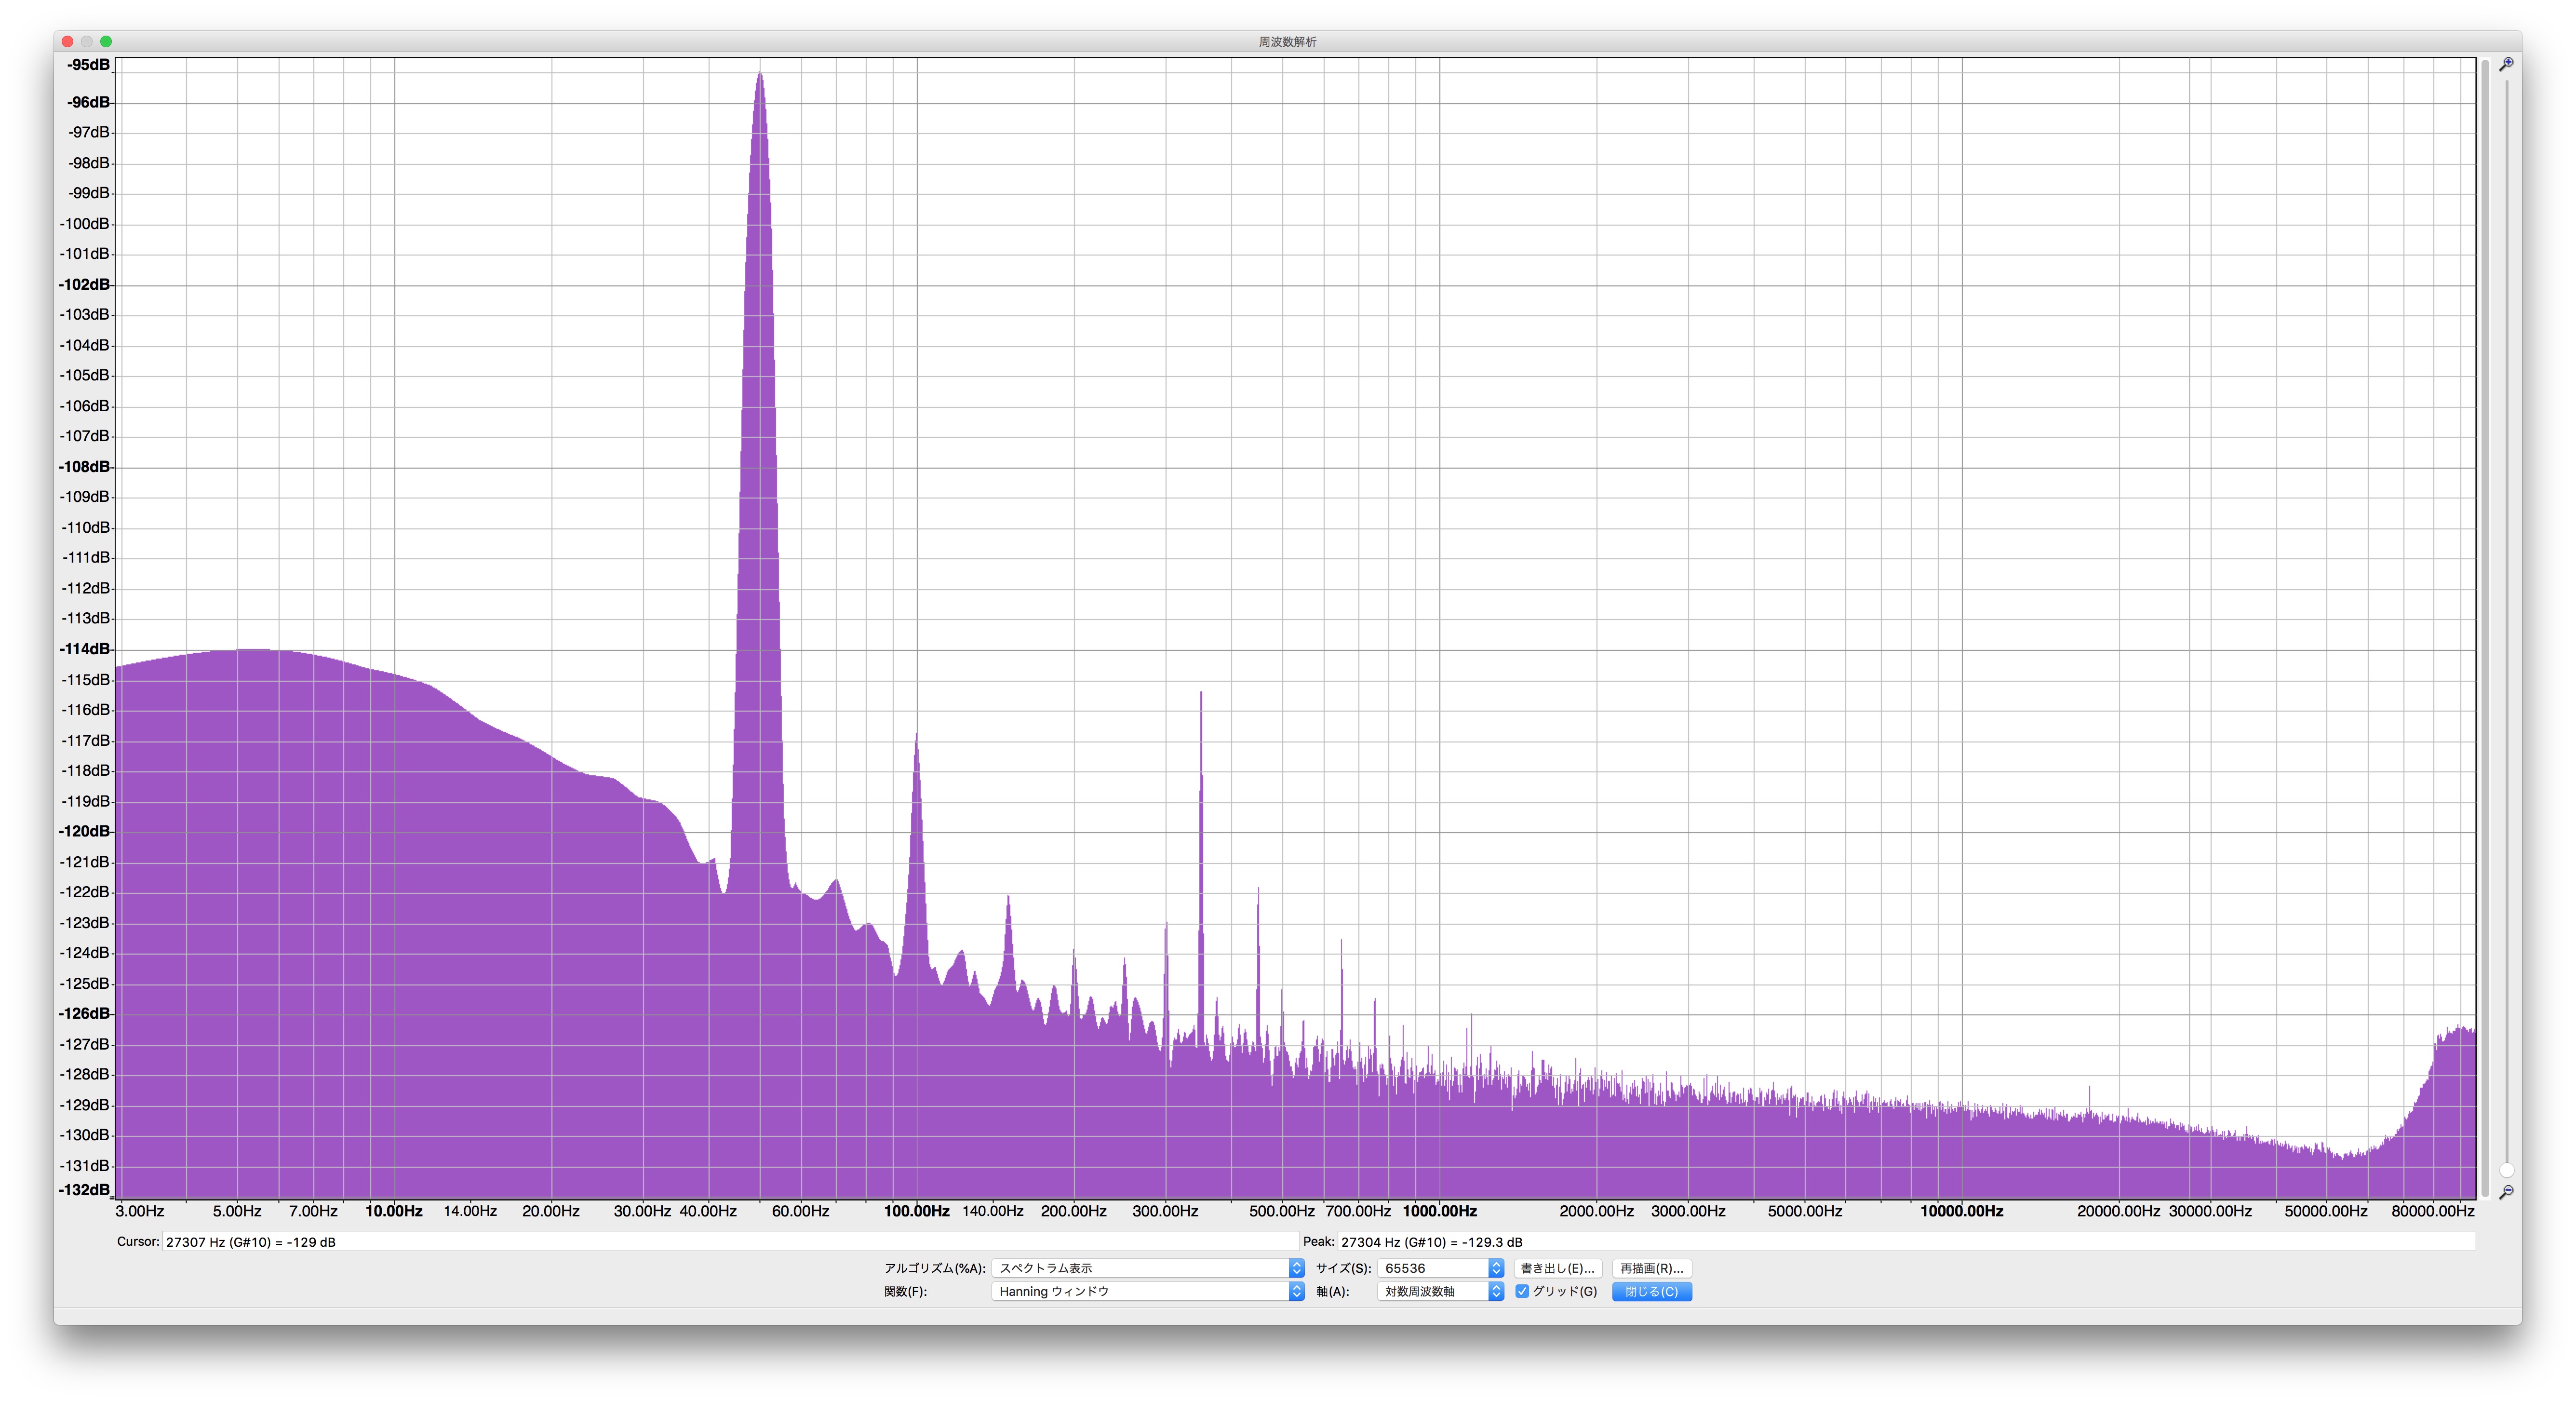Click the zoom-out magnifier below the vertical slider
The width and height of the screenshot is (2576, 1402).
2506,1192
